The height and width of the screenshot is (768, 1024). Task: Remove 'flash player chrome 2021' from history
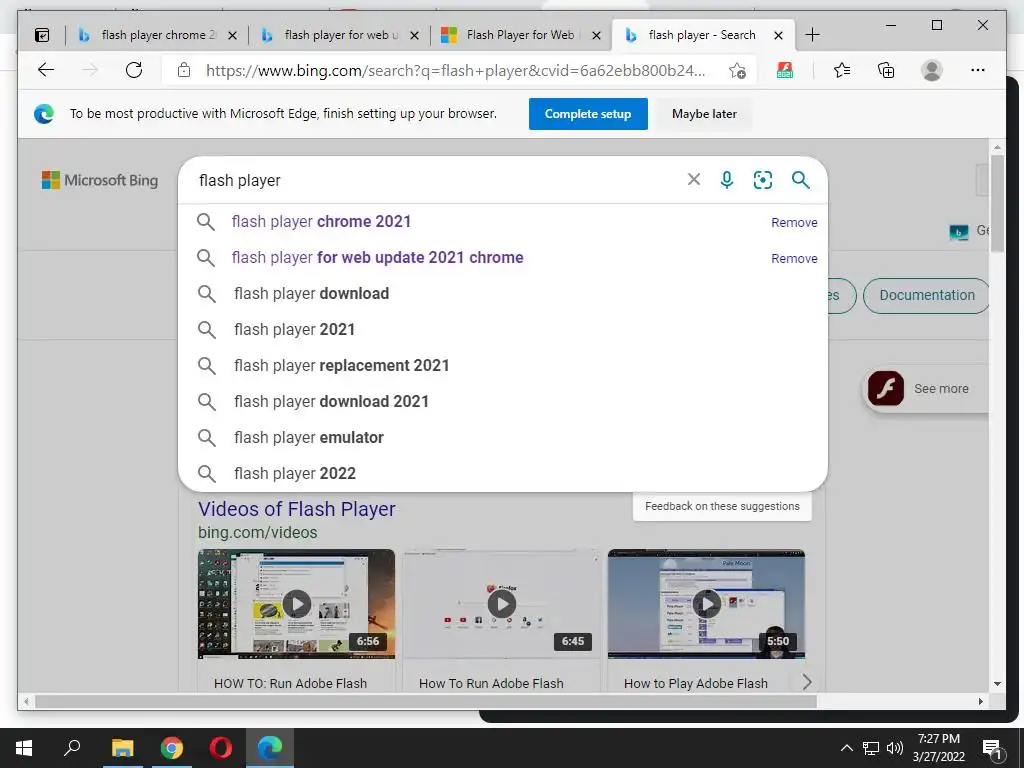pyautogui.click(x=794, y=222)
